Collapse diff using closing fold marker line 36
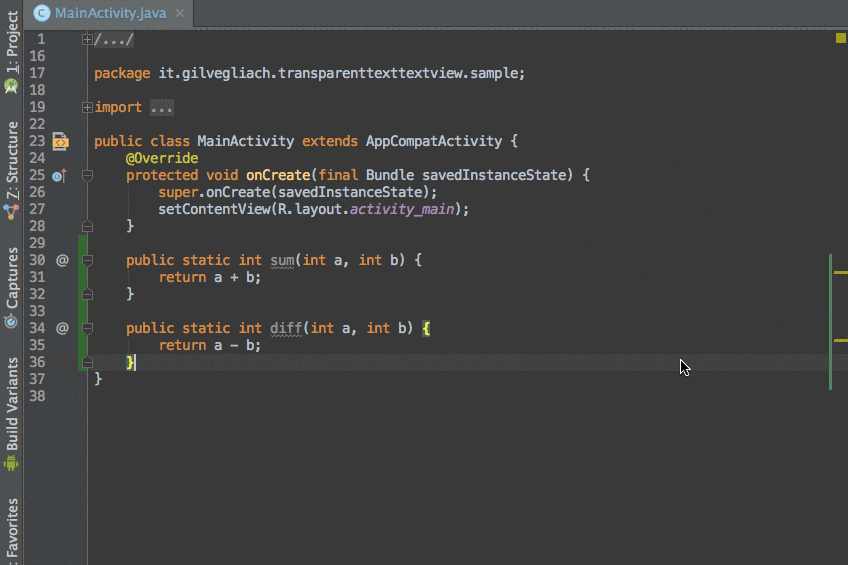Screen dimensions: 848x565 click(87, 362)
